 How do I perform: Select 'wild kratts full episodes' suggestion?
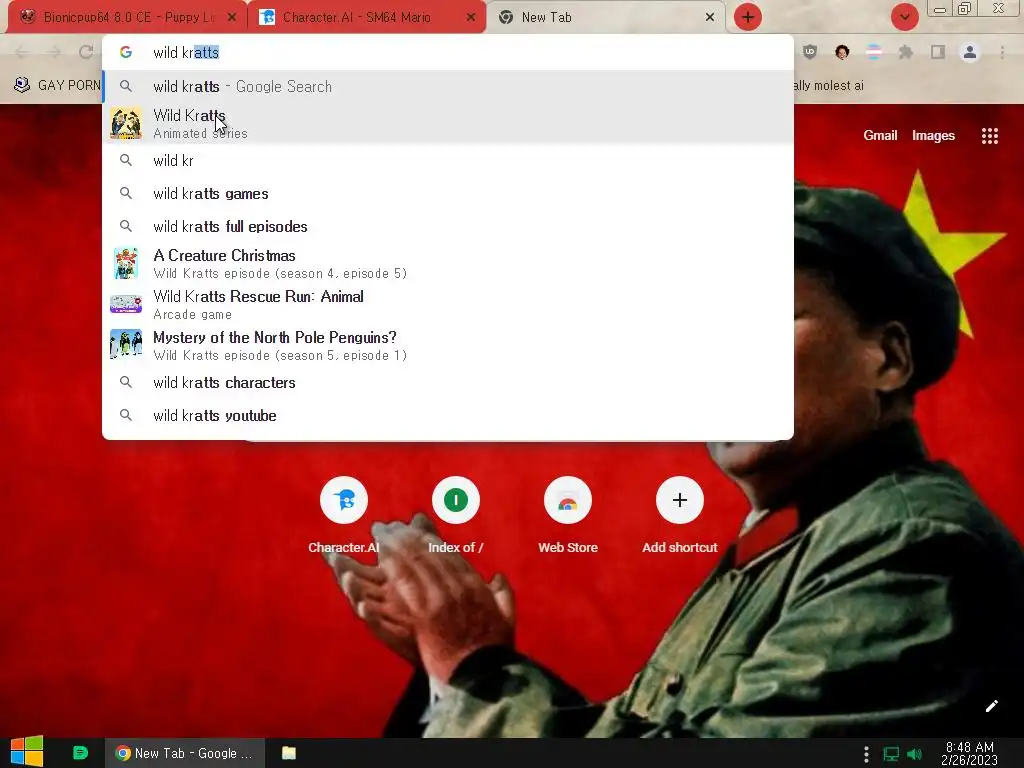pyautogui.click(x=448, y=227)
